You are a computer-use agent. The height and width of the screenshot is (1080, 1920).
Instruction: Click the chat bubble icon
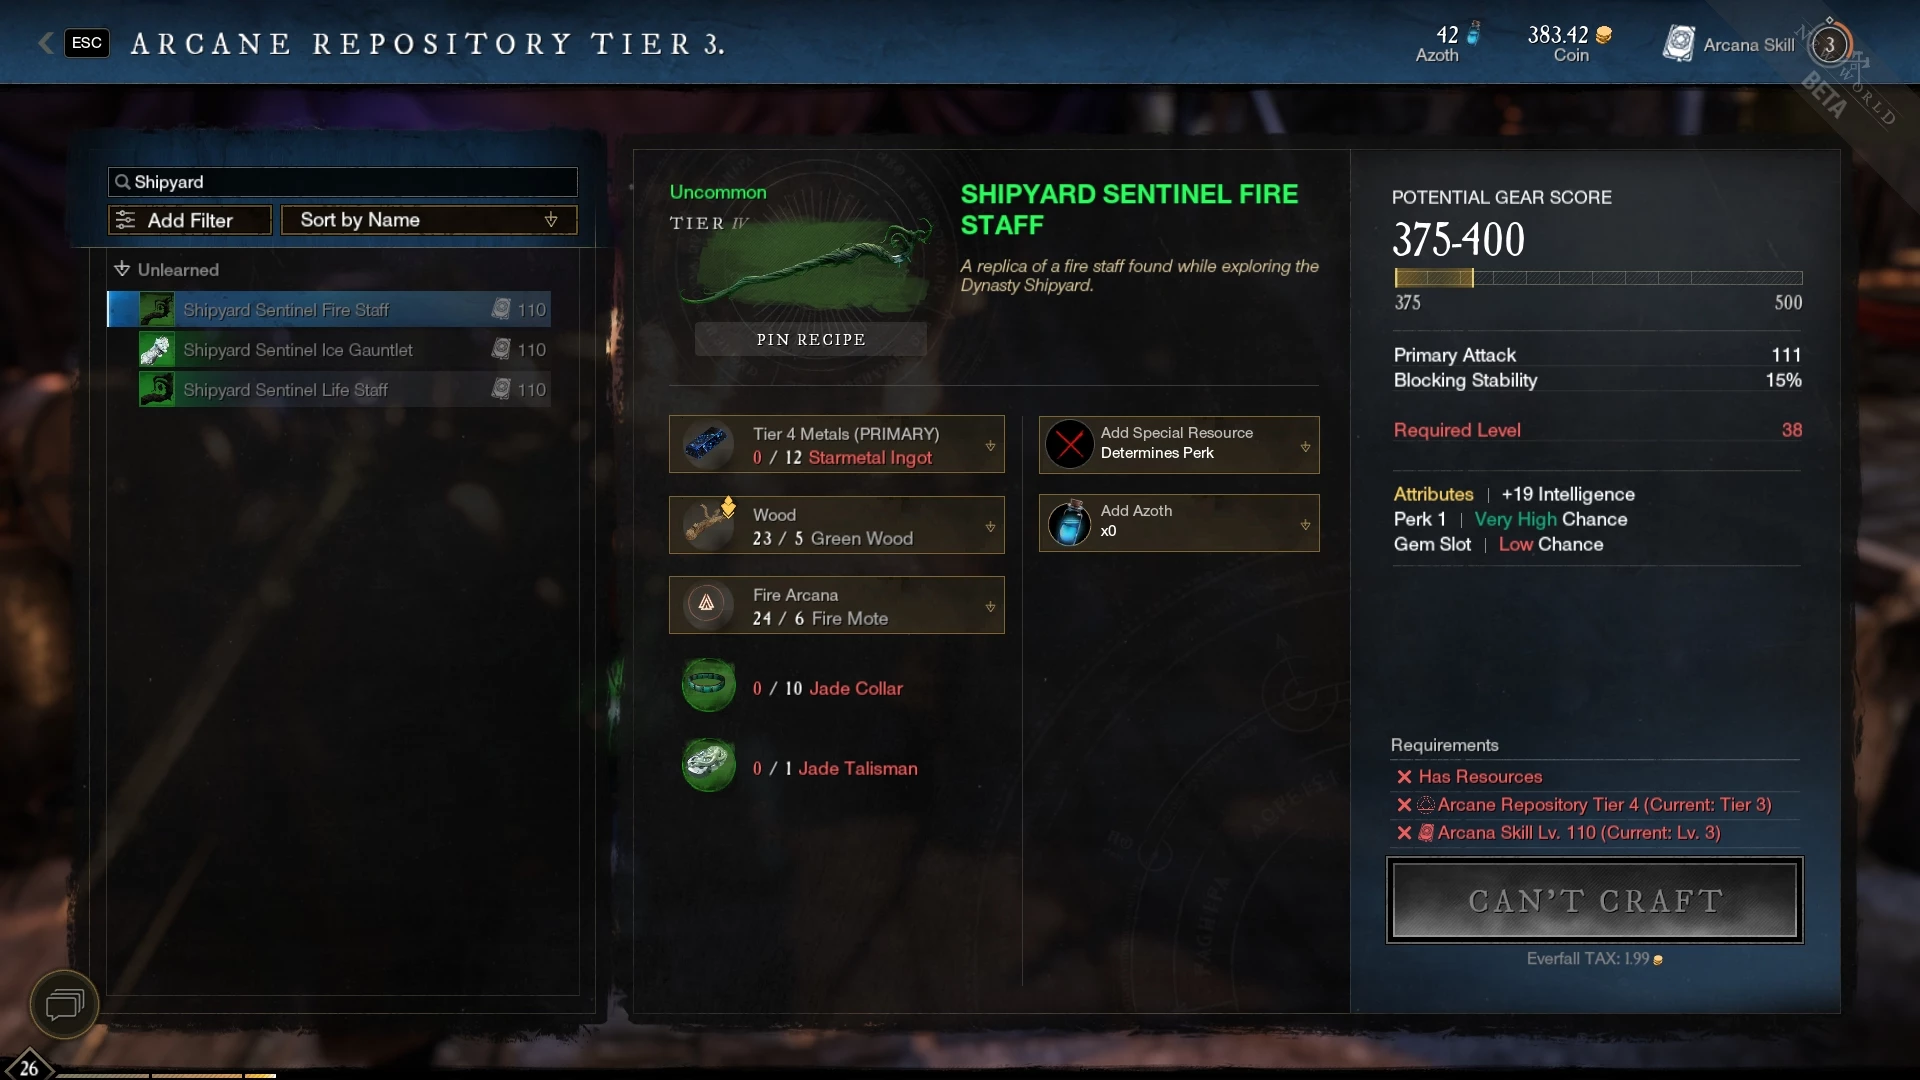[x=64, y=1003]
